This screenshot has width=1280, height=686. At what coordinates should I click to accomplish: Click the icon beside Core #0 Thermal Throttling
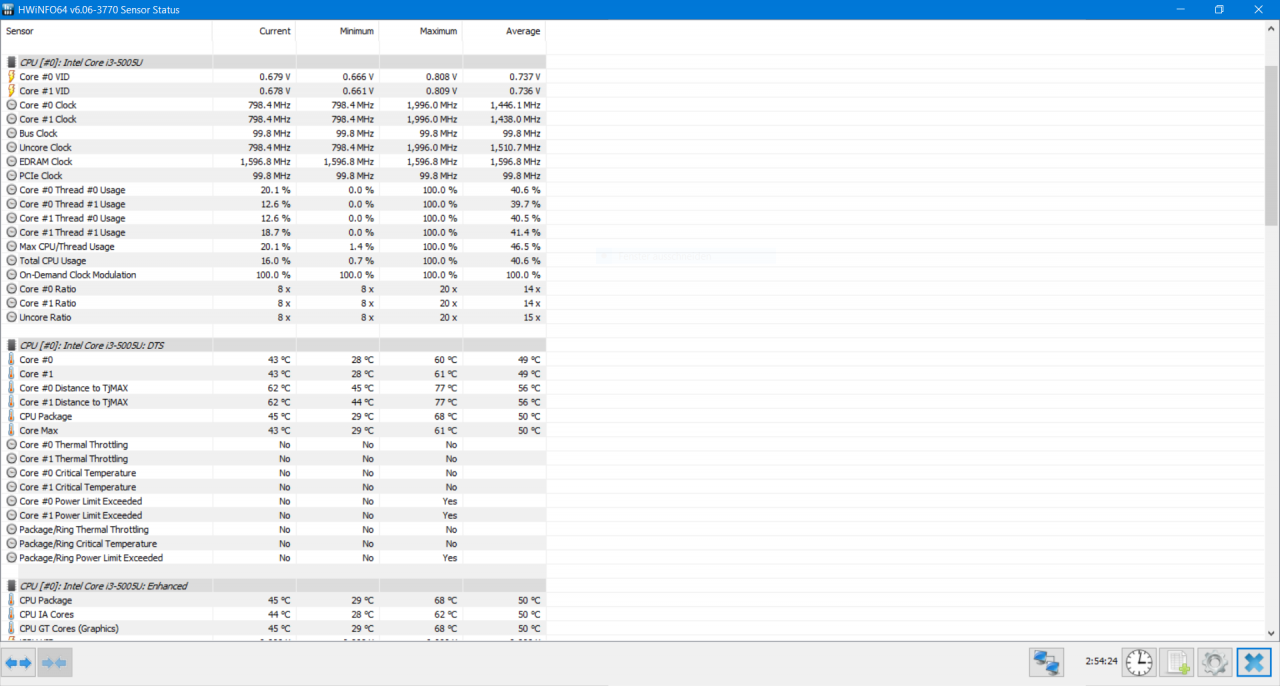(x=12, y=444)
